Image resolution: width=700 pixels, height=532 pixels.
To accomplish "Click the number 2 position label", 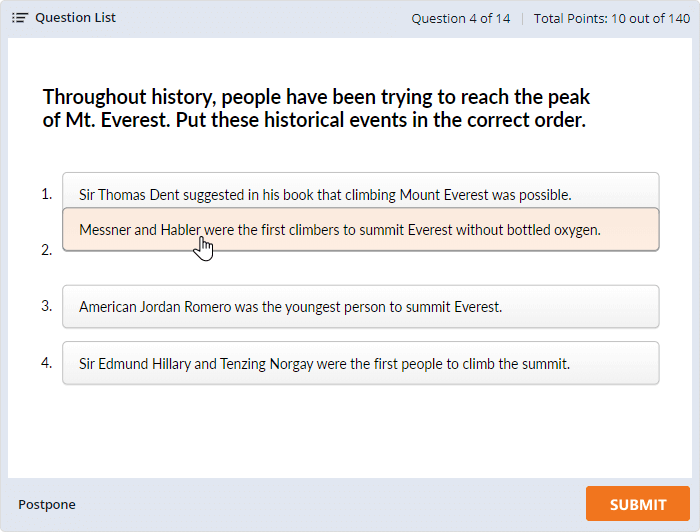I will 47,250.
